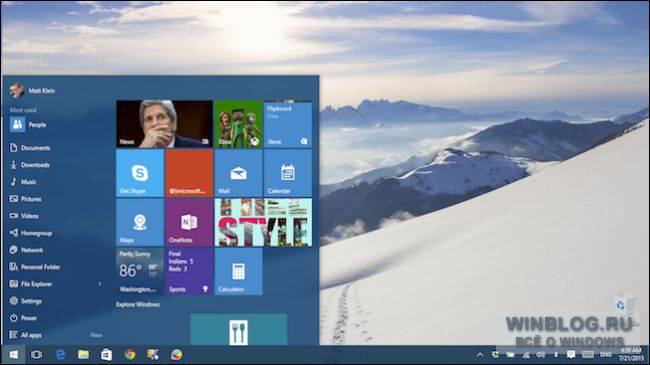Open the Xbox tile
Viewport: 650px width, 365px height.
pyautogui.click(x=238, y=124)
